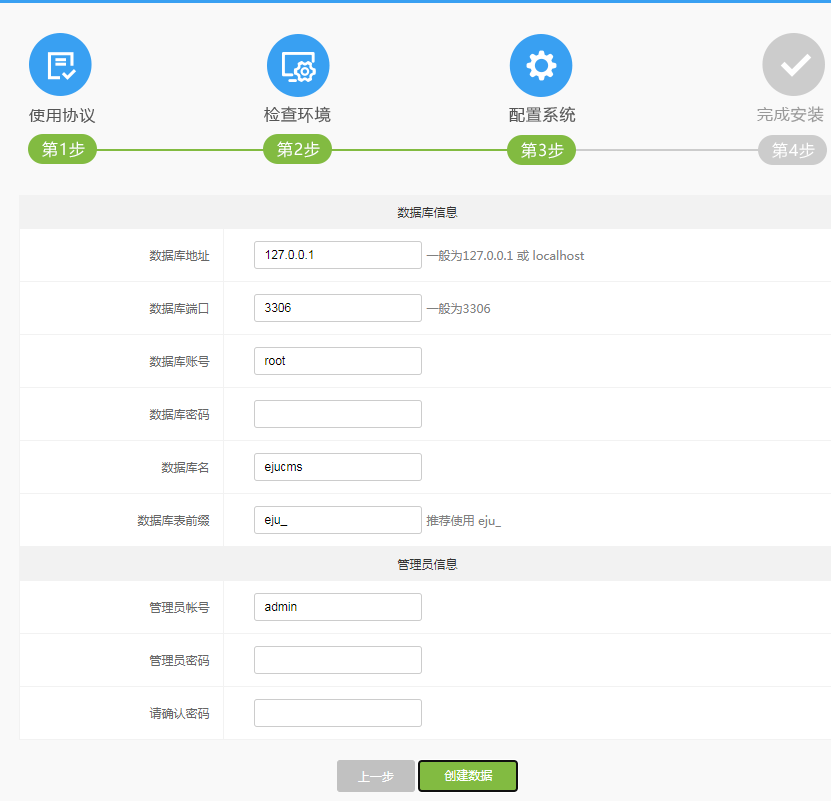Select the 第4步 step badge
Viewport: 831px width, 801px height.
pos(792,150)
